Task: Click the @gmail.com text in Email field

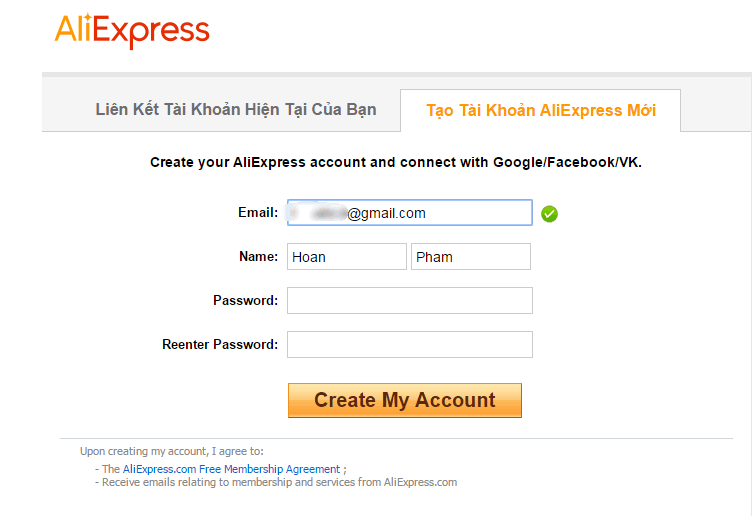Action: pos(387,213)
